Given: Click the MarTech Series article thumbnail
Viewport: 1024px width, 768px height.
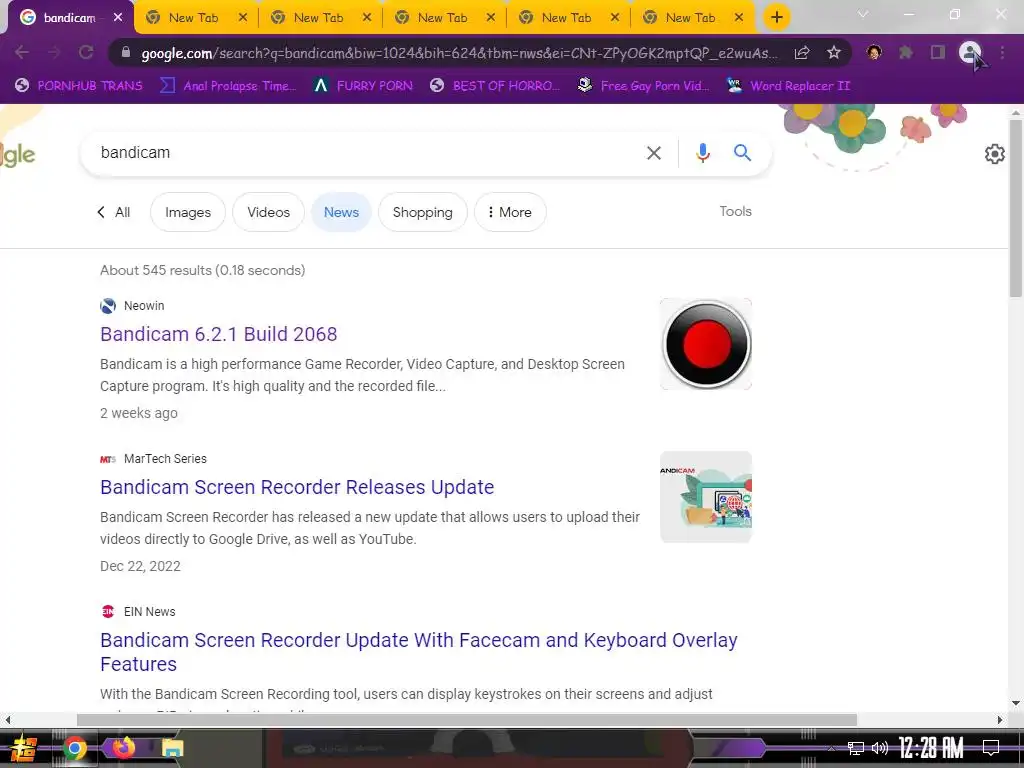Looking at the screenshot, I should tap(706, 497).
